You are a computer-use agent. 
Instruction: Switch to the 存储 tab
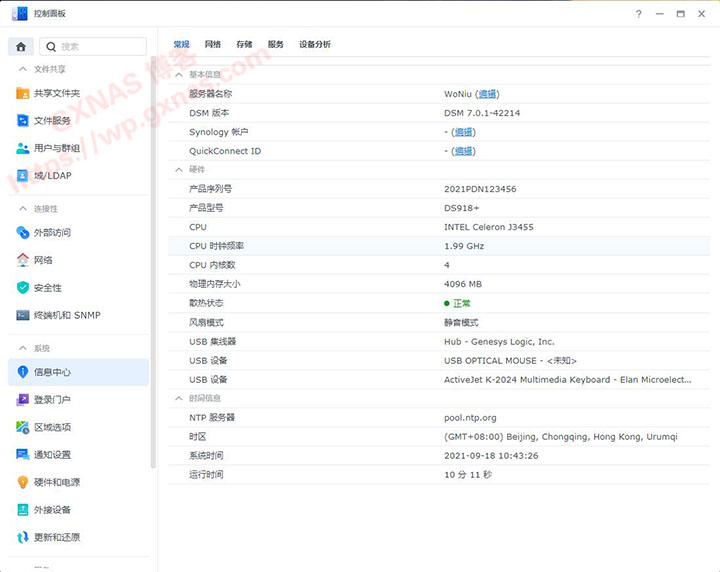click(244, 45)
